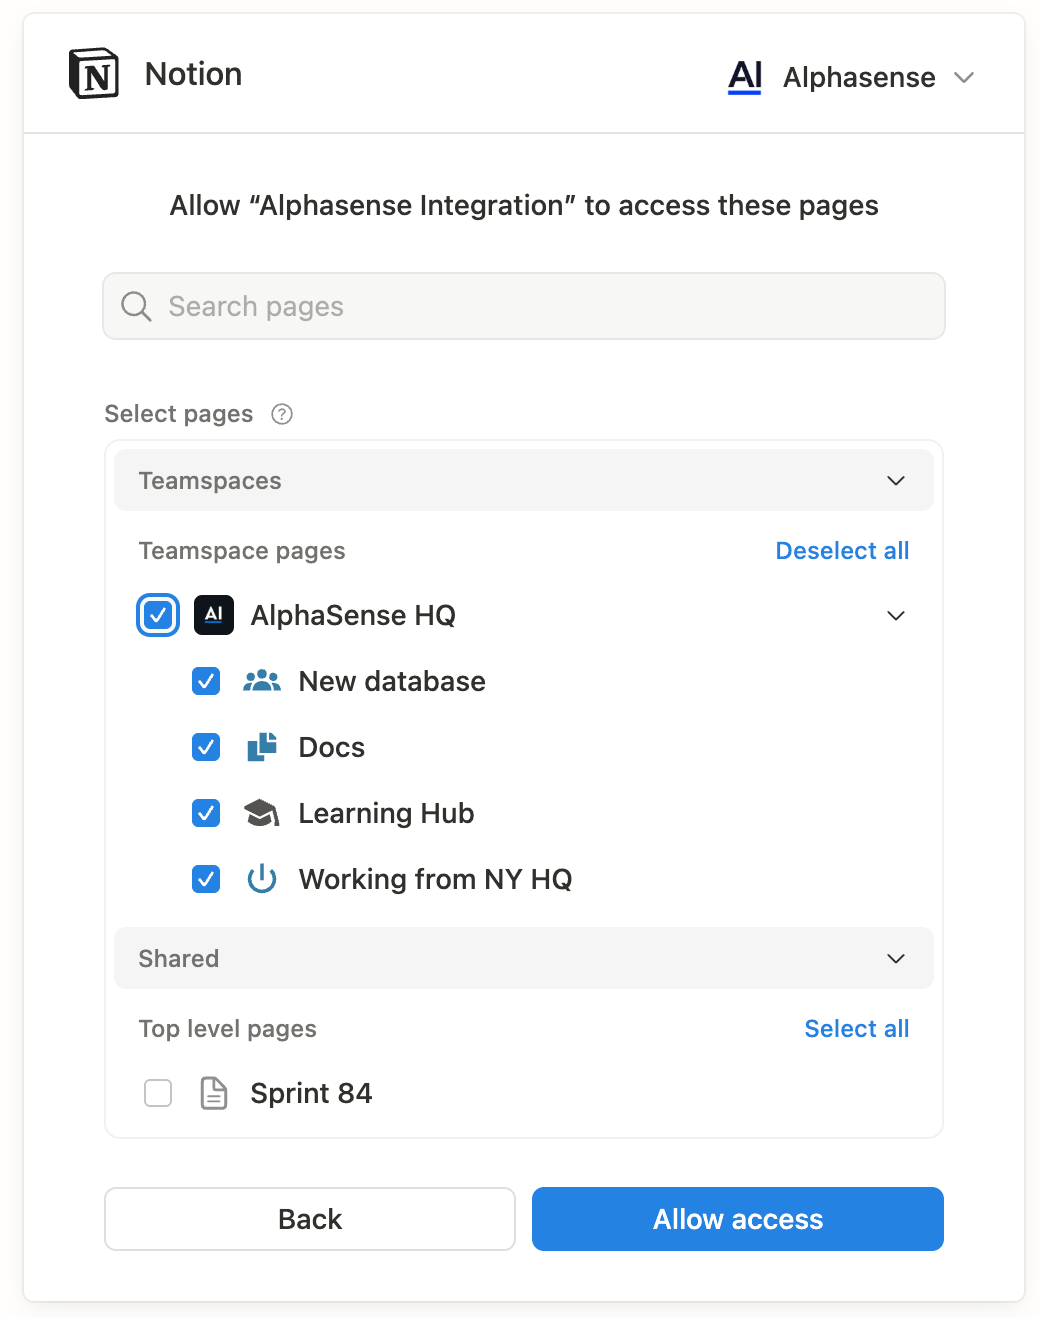Collapse the AlphaSense HQ page tree
The width and height of the screenshot is (1040, 1318).
pyautogui.click(x=895, y=615)
